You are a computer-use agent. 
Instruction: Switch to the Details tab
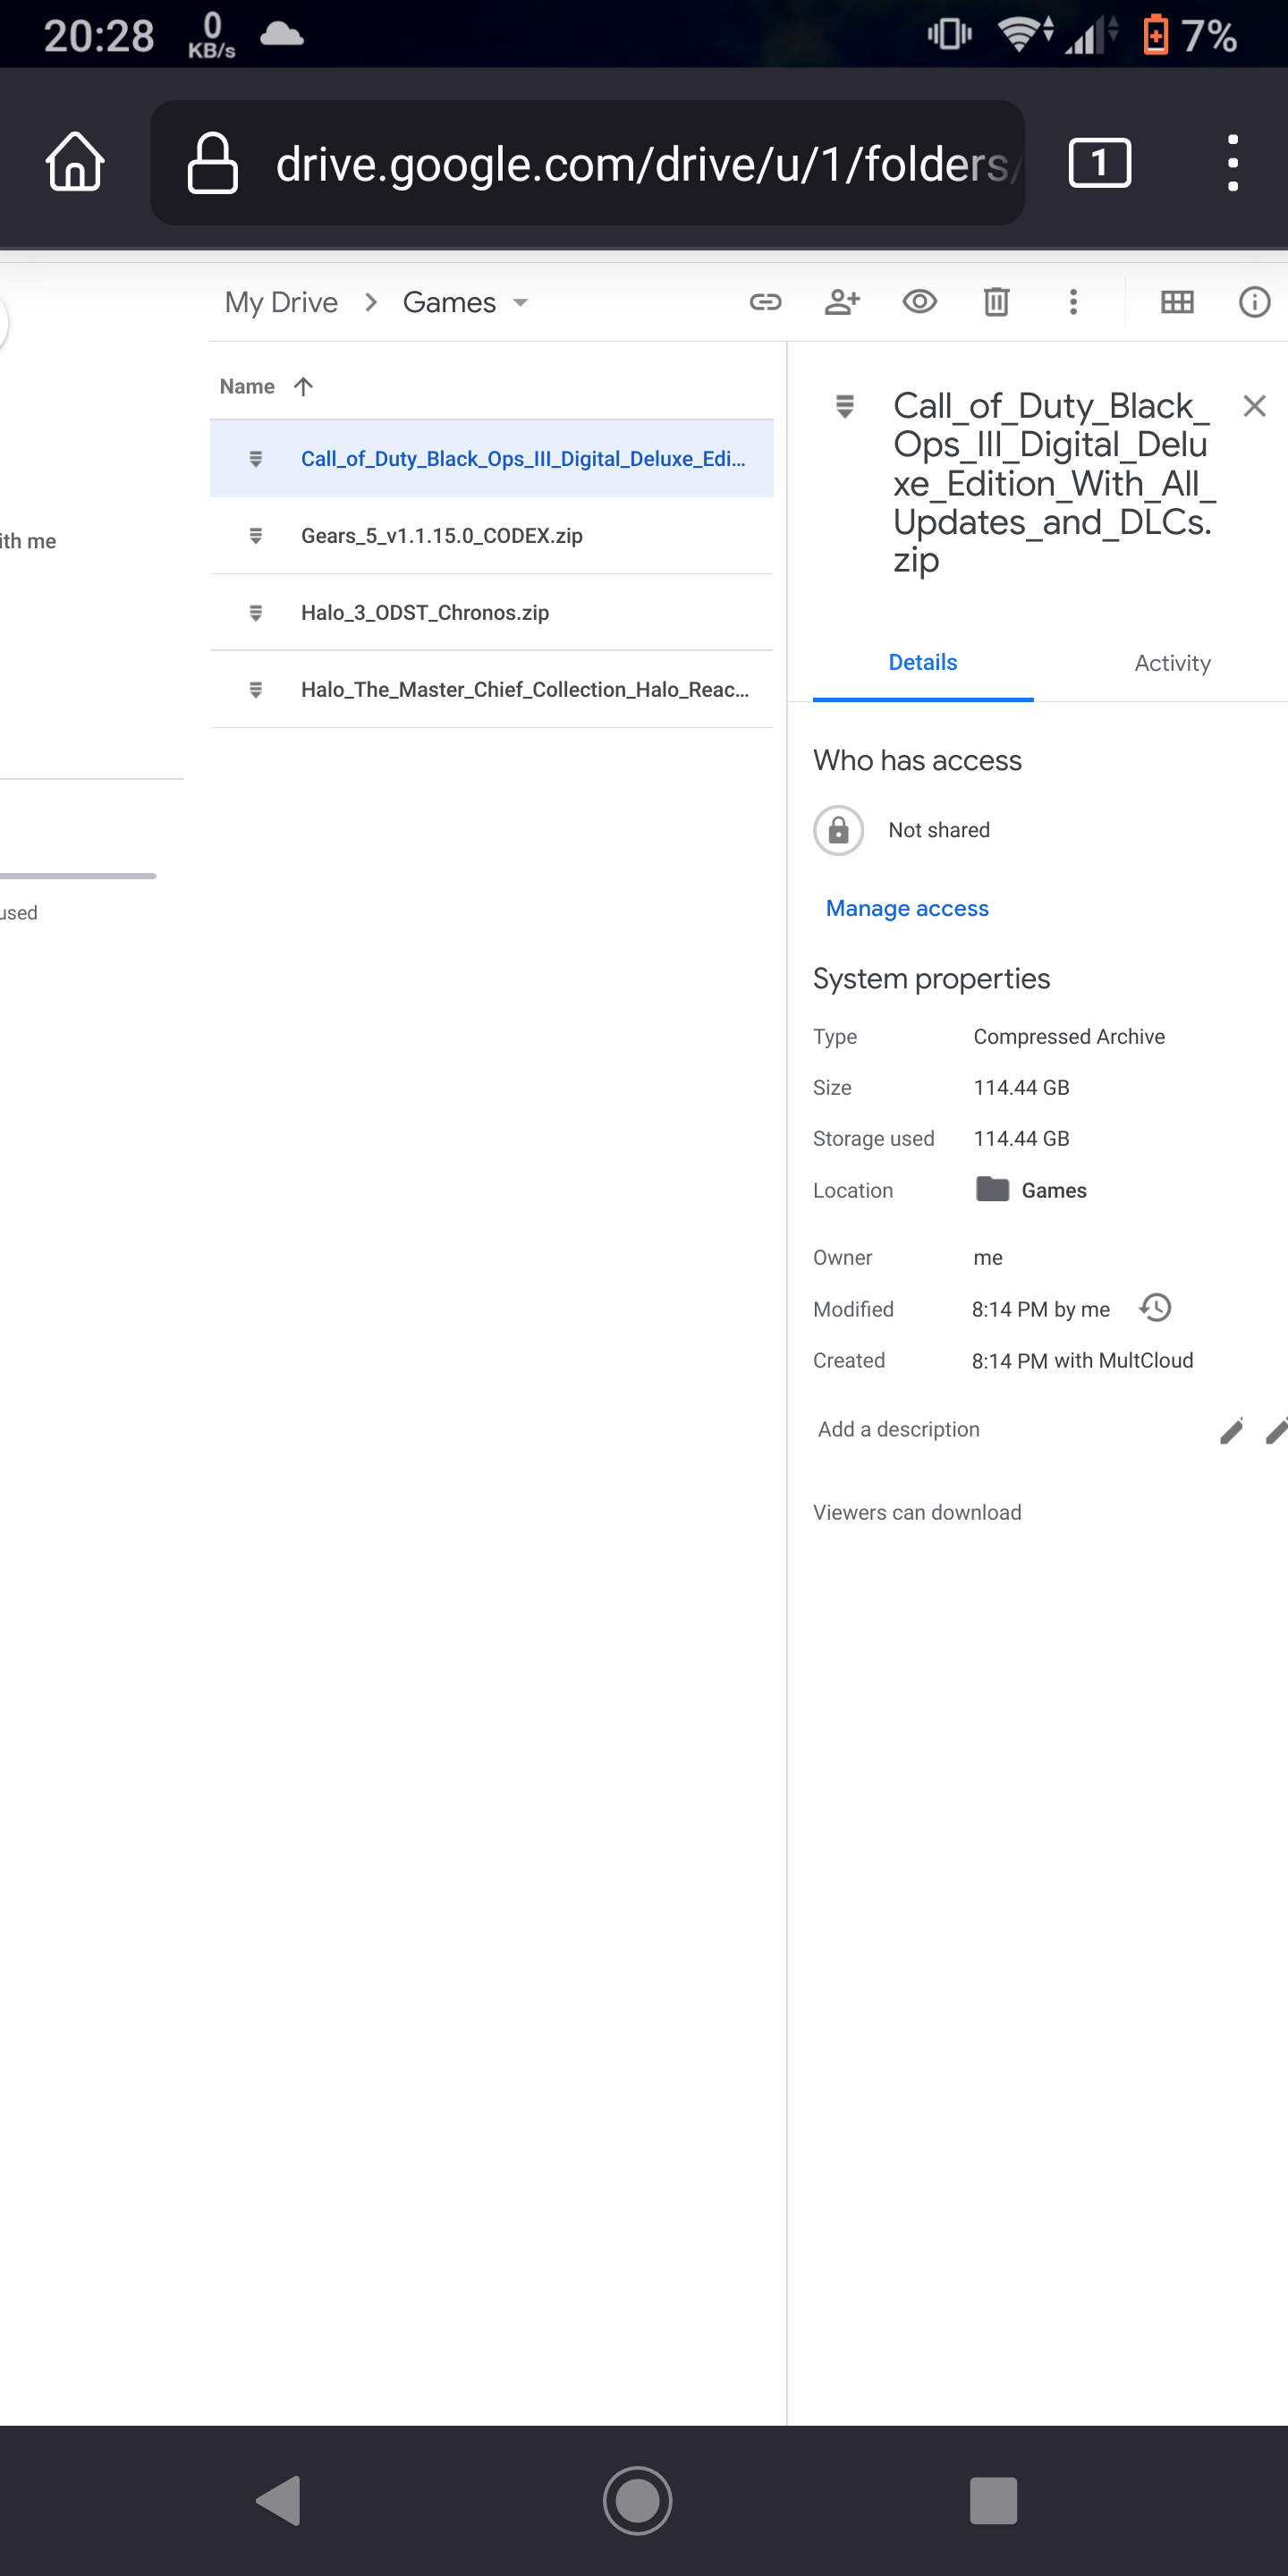922,662
